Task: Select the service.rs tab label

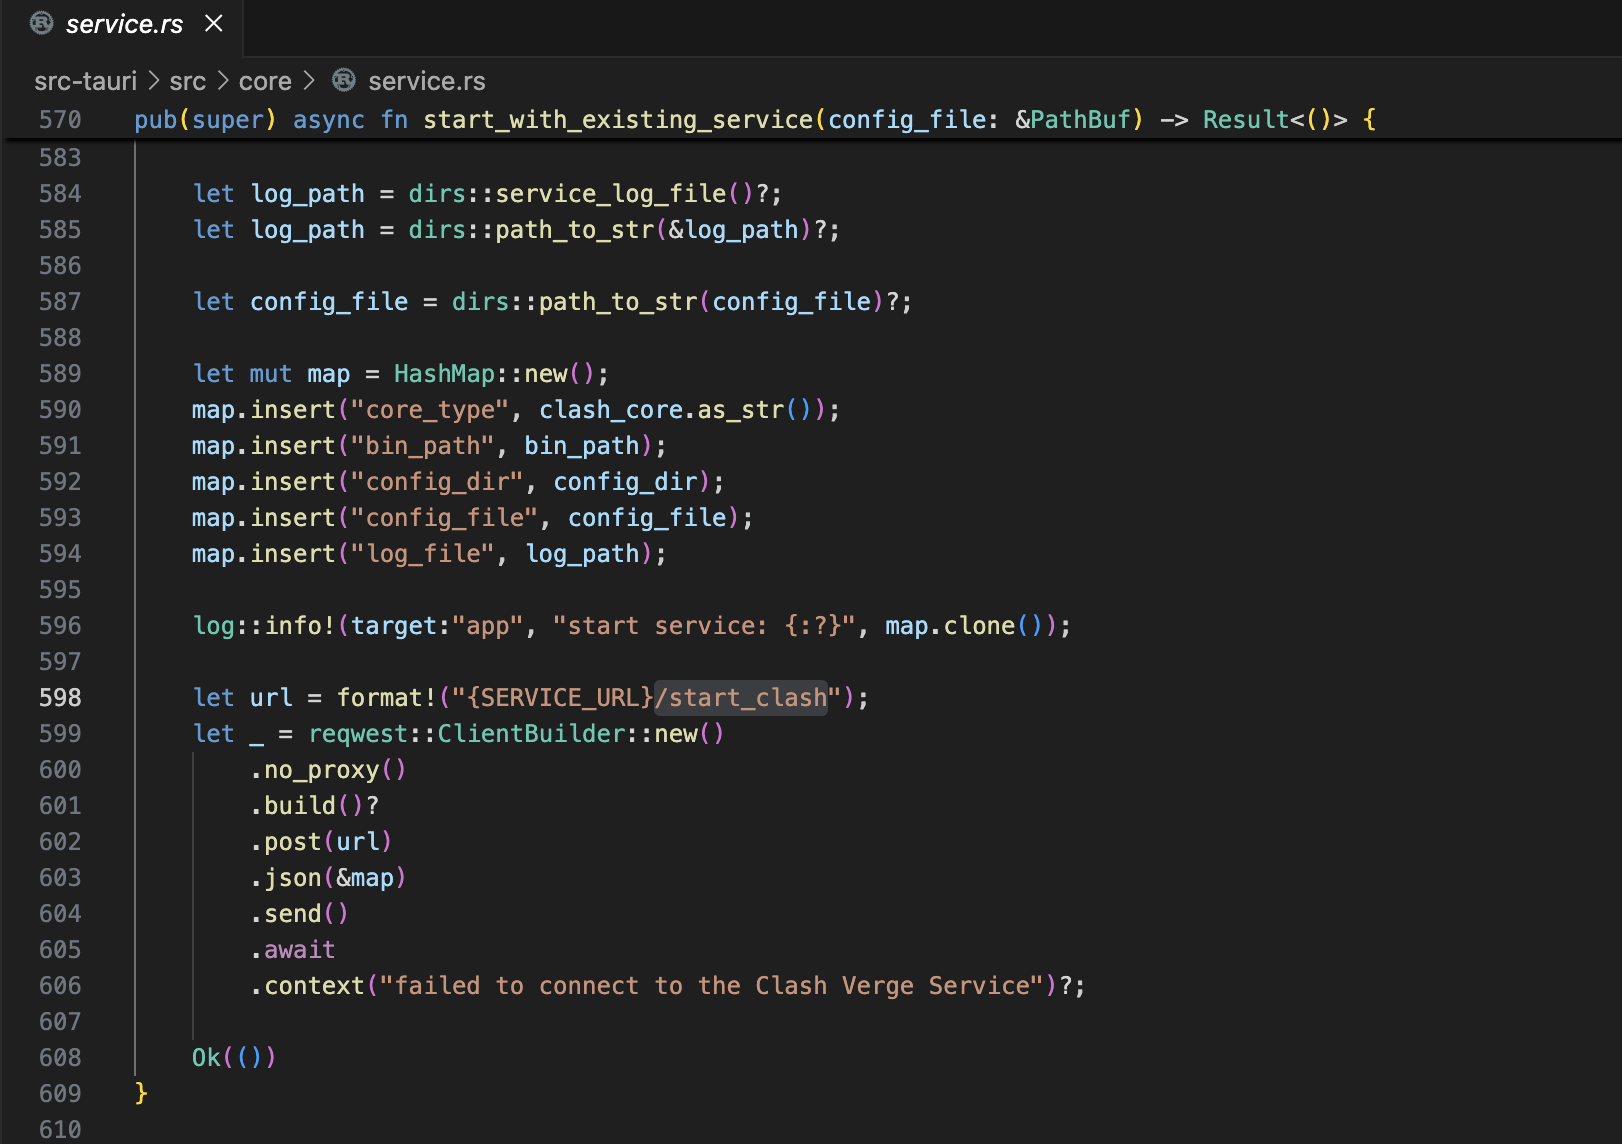Action: tap(124, 24)
